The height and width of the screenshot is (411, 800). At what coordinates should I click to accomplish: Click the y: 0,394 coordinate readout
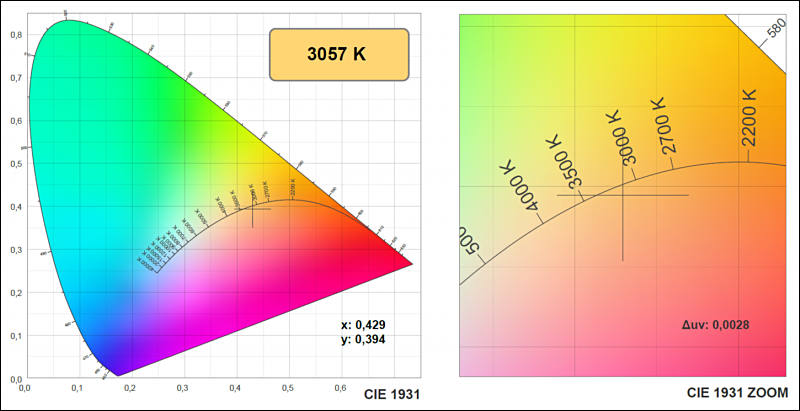(363, 339)
